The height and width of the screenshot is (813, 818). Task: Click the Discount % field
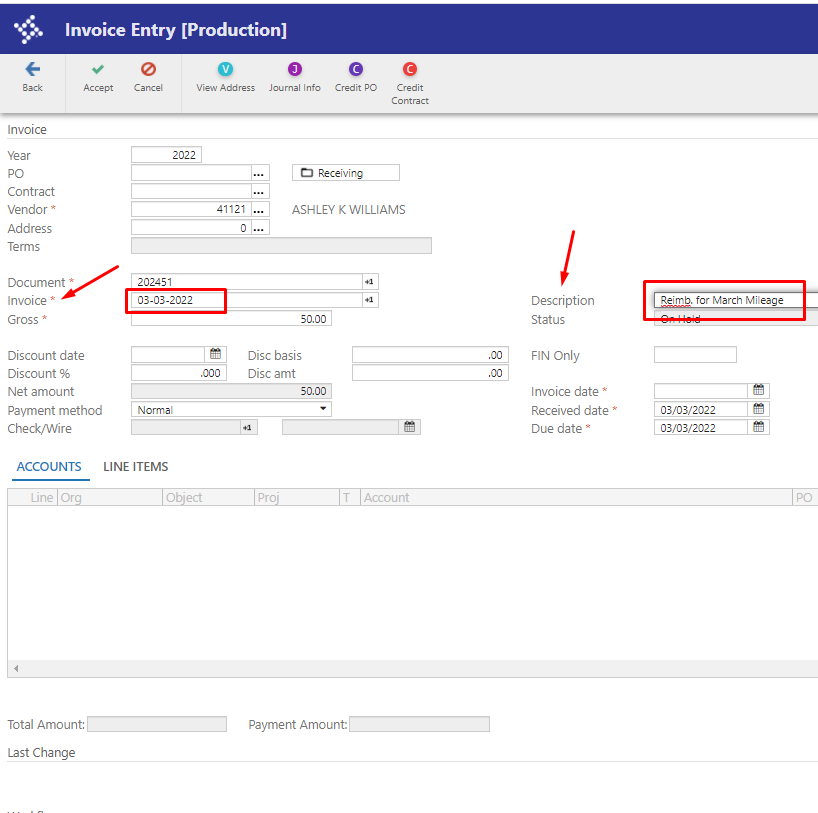[x=179, y=373]
